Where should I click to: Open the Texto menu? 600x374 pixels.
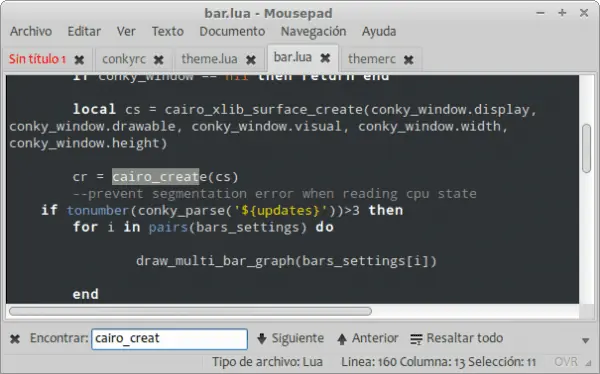(168, 31)
